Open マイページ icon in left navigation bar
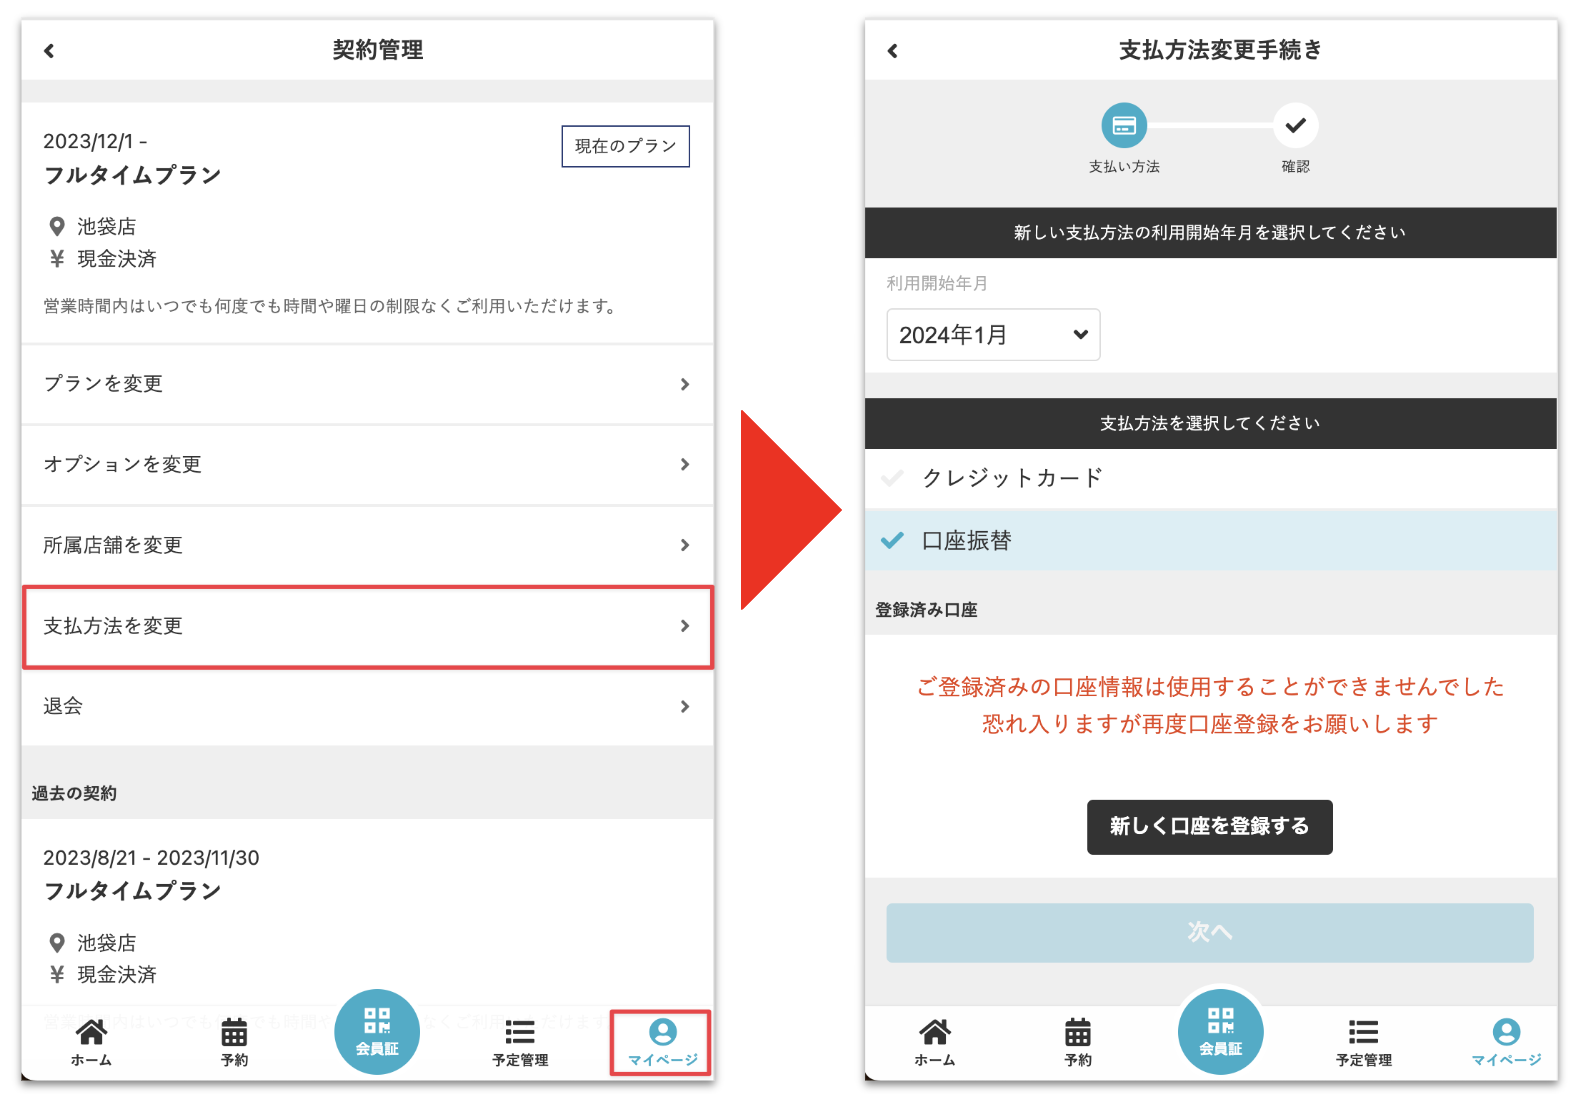This screenshot has width=1578, height=1094. pos(662,1041)
